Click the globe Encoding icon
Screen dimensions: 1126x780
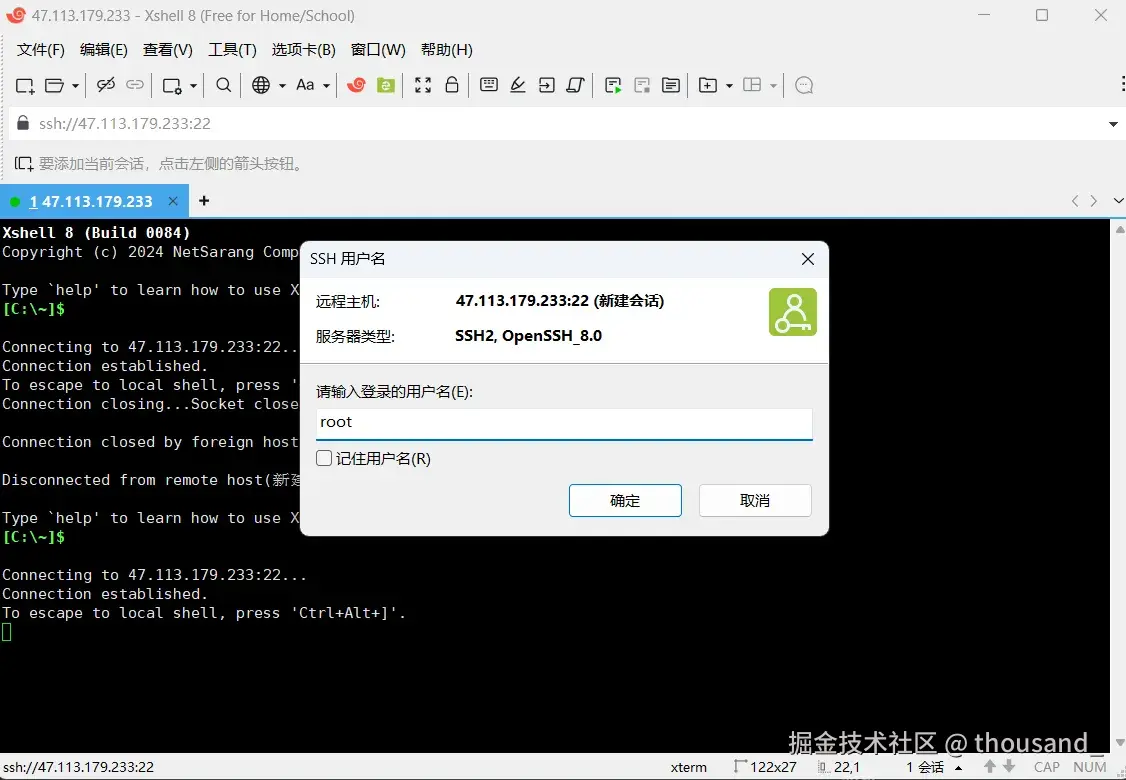point(261,85)
